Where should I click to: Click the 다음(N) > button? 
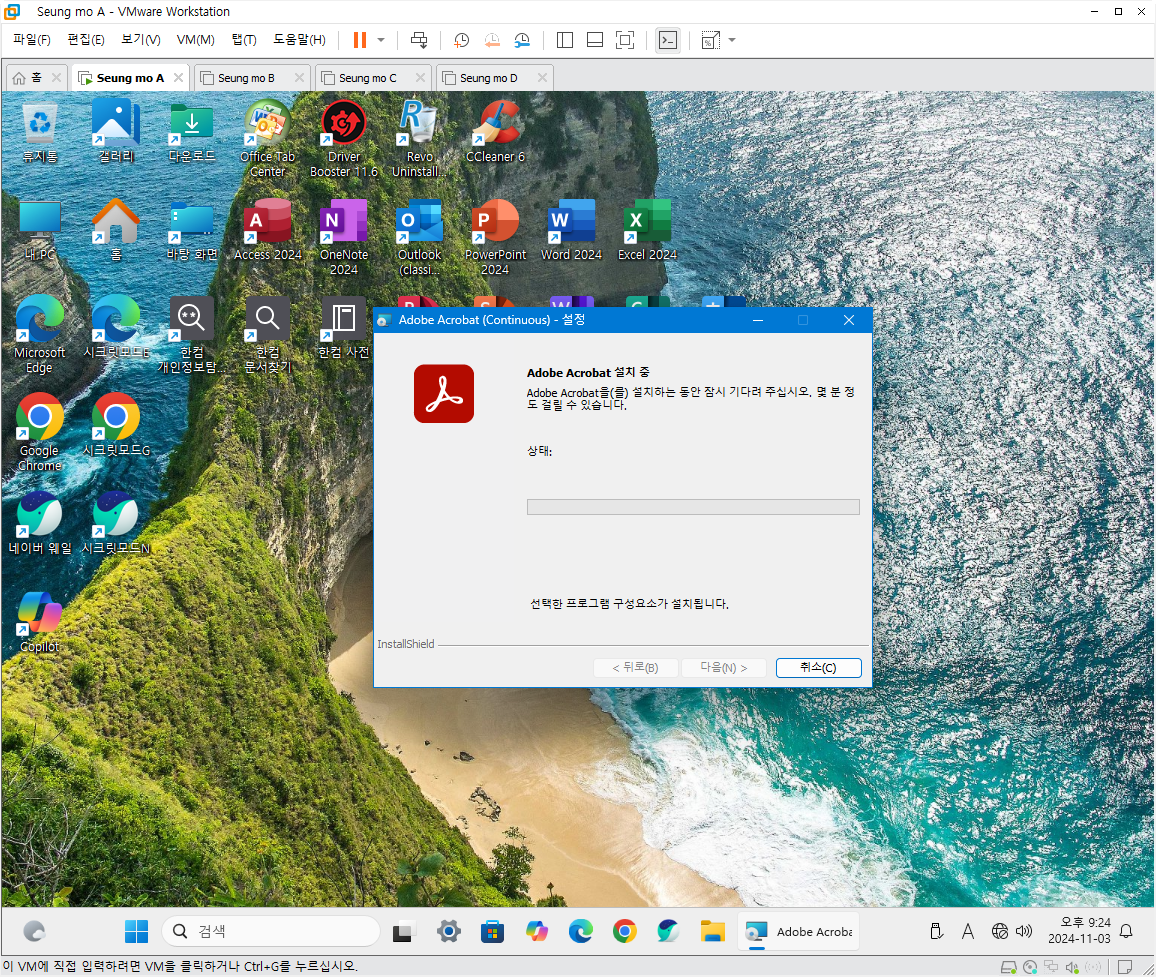pos(723,667)
